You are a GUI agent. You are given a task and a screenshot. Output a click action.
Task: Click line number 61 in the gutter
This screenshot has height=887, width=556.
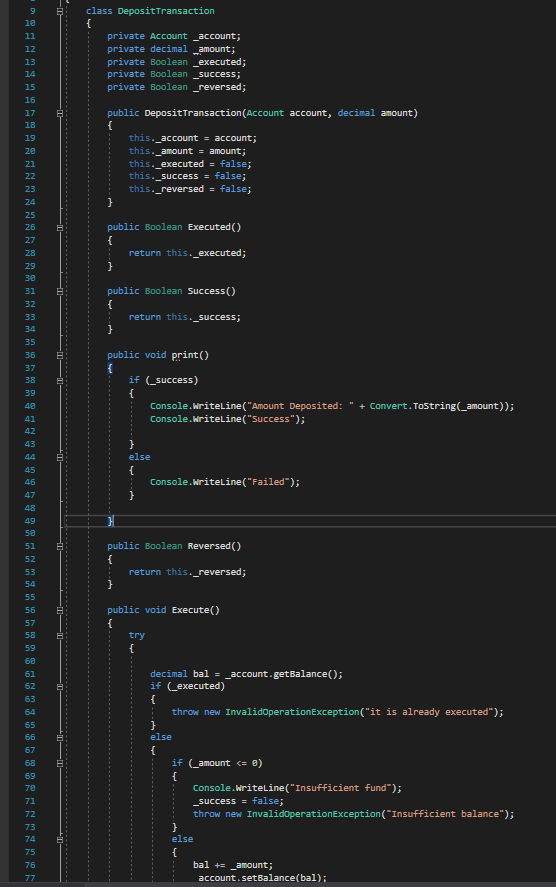[x=30, y=674]
